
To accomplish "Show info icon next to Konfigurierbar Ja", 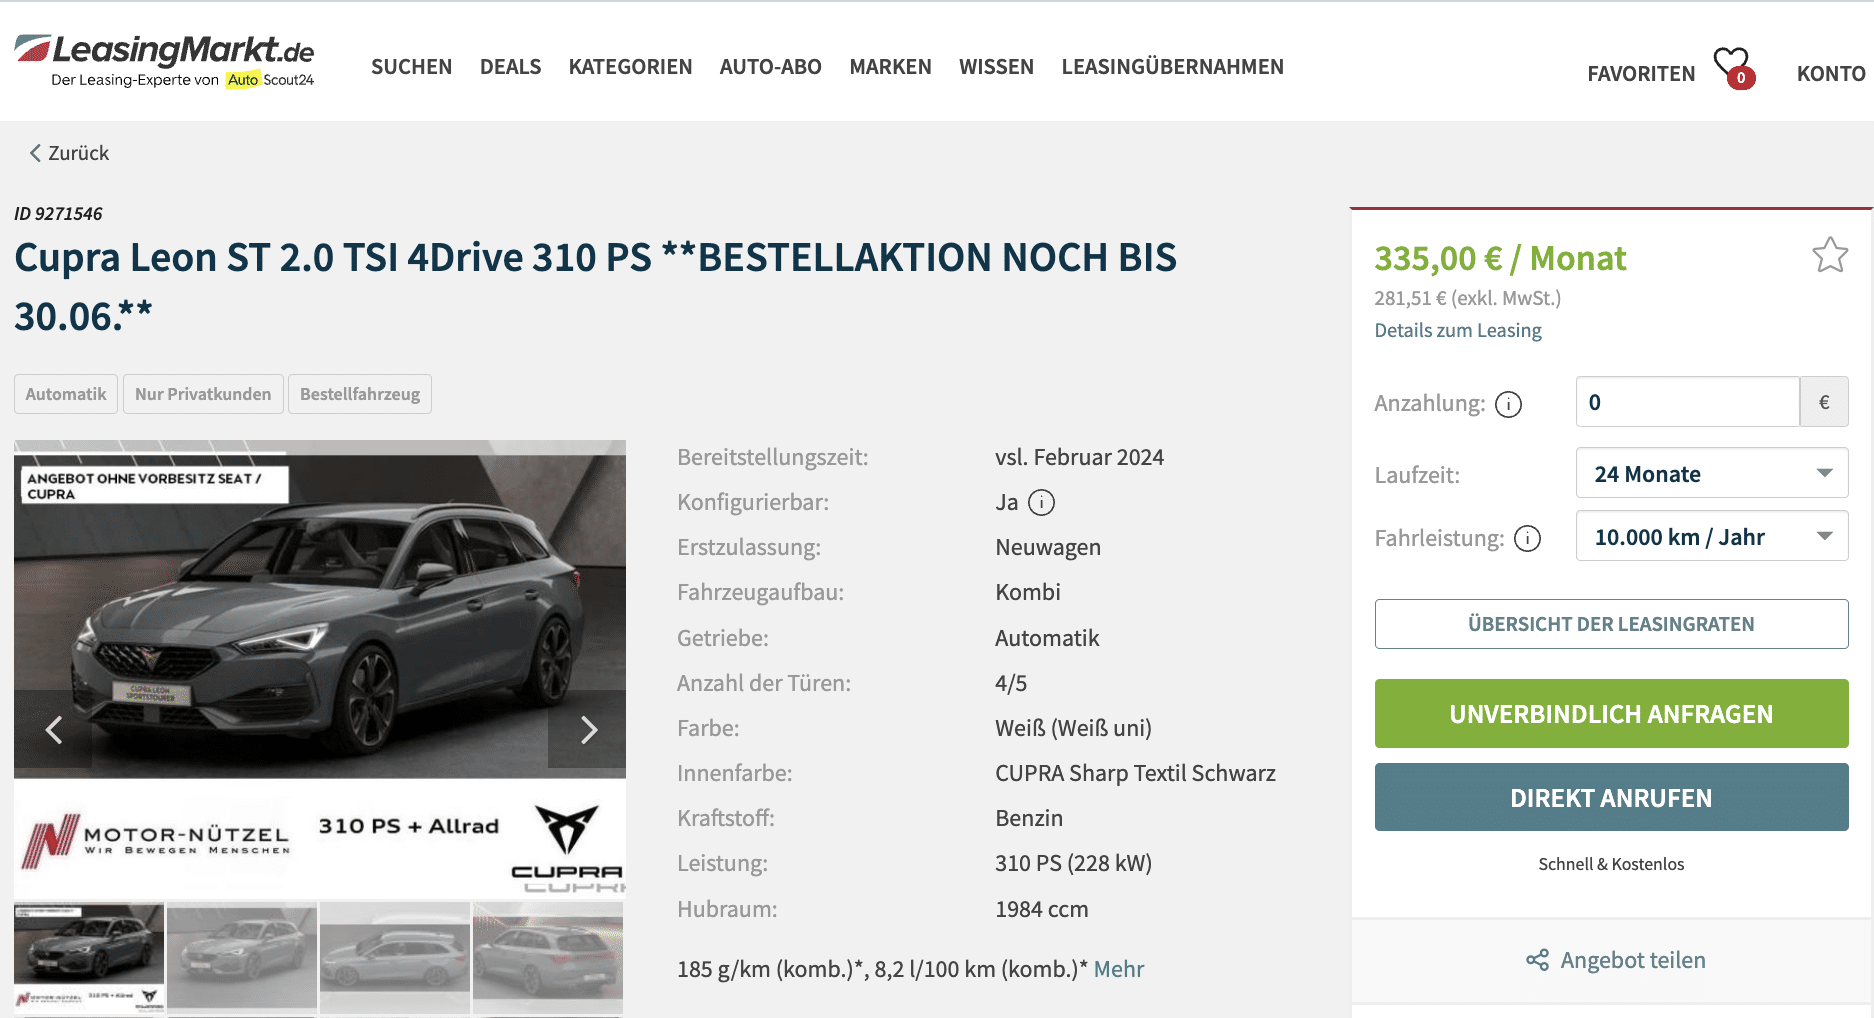I will [1041, 502].
